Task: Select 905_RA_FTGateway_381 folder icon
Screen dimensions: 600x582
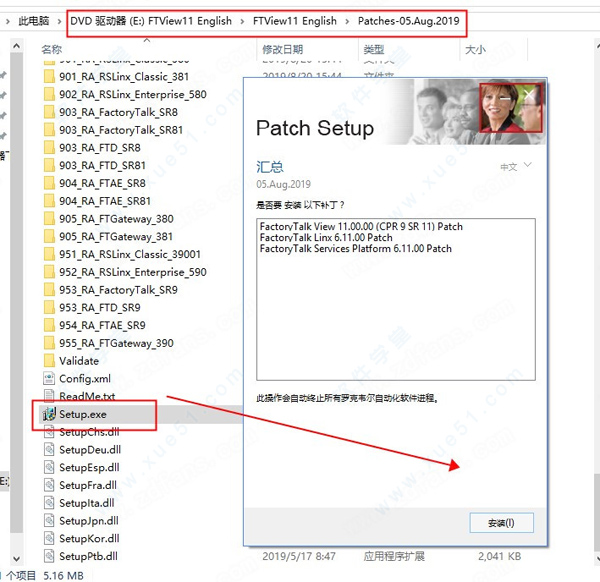Action: point(49,236)
